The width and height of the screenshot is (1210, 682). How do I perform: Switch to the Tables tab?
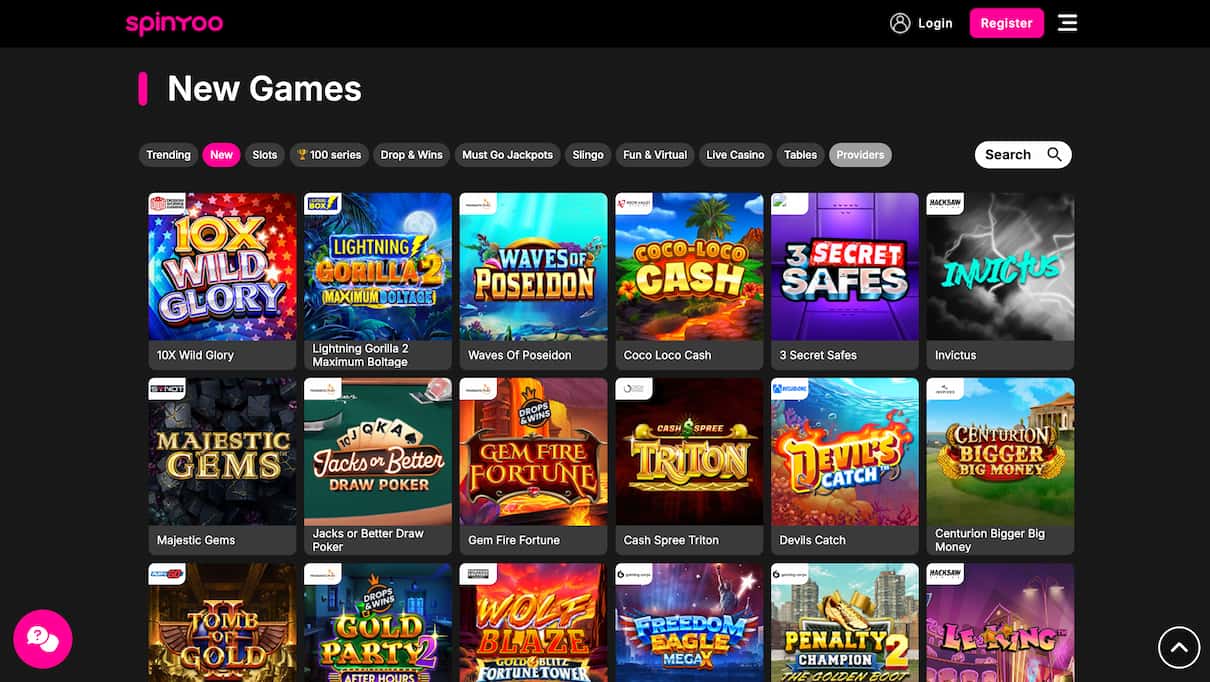tap(800, 155)
